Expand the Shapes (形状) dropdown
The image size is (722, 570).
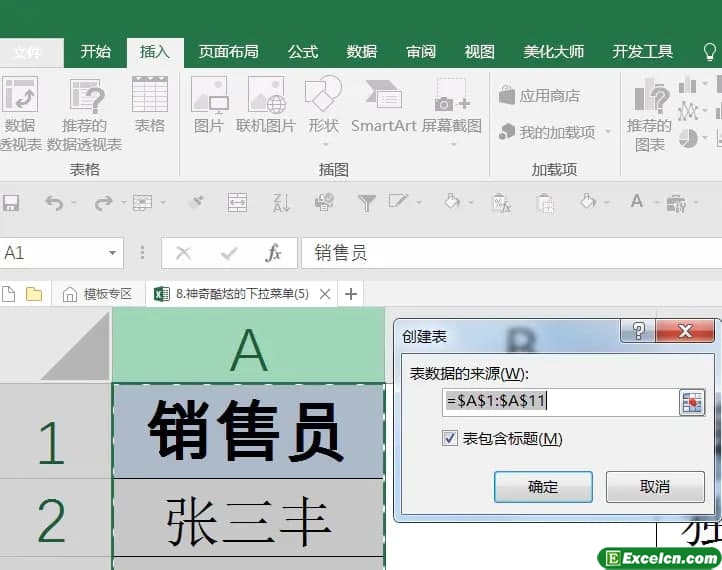323,126
